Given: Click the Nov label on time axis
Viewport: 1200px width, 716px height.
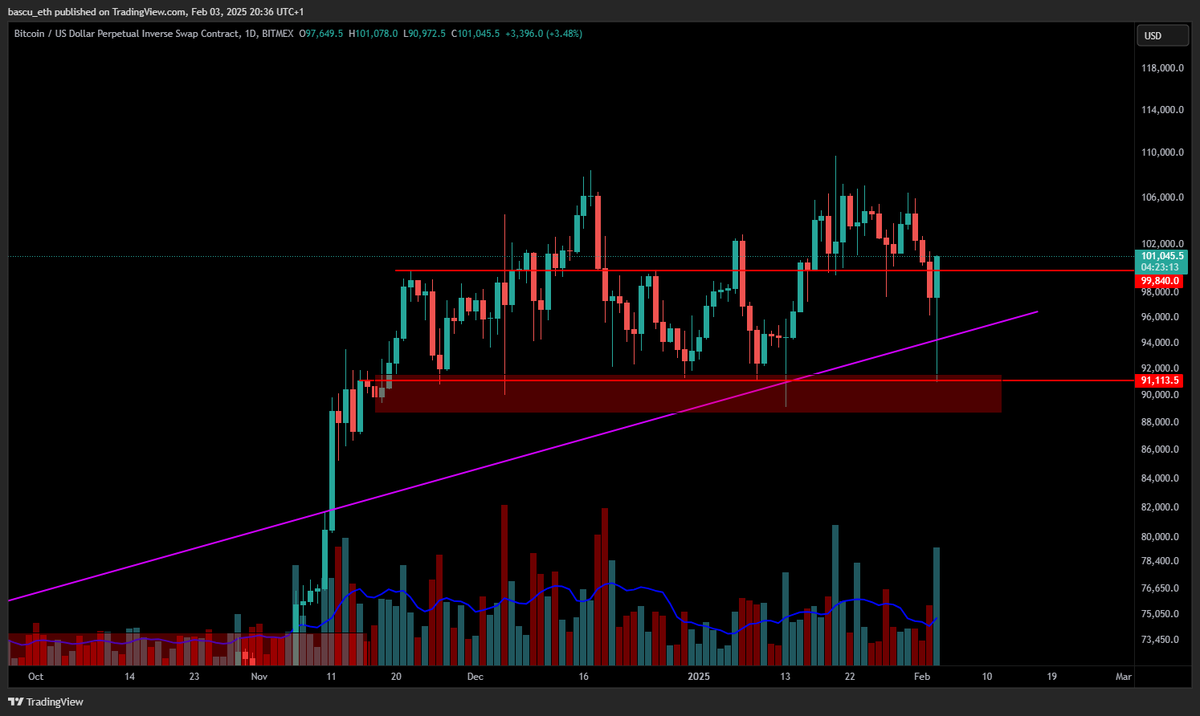Looking at the screenshot, I should pos(259,676).
